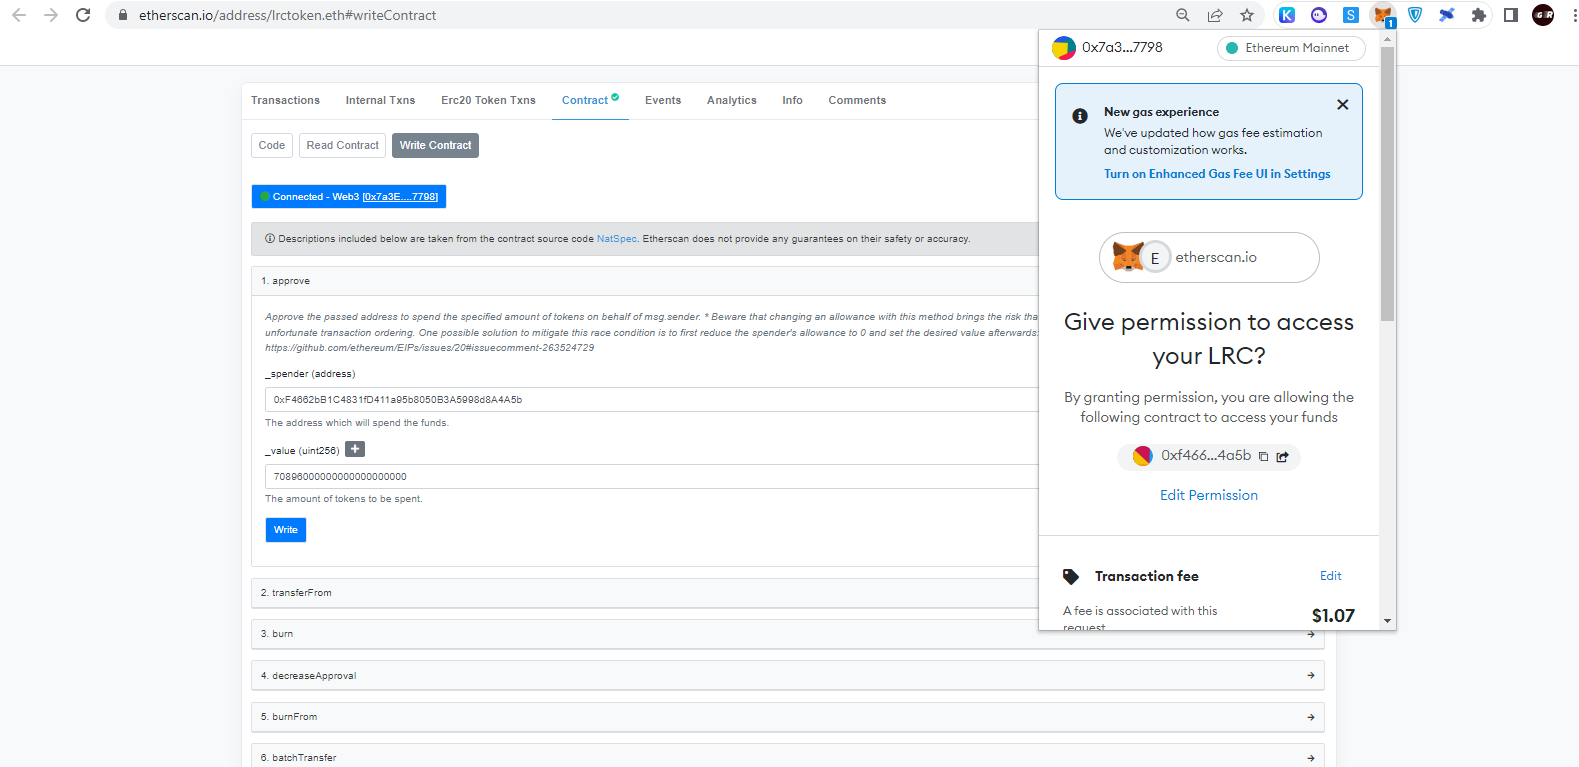Copy the 0xf466...4a5b contract address

pyautogui.click(x=1263, y=457)
